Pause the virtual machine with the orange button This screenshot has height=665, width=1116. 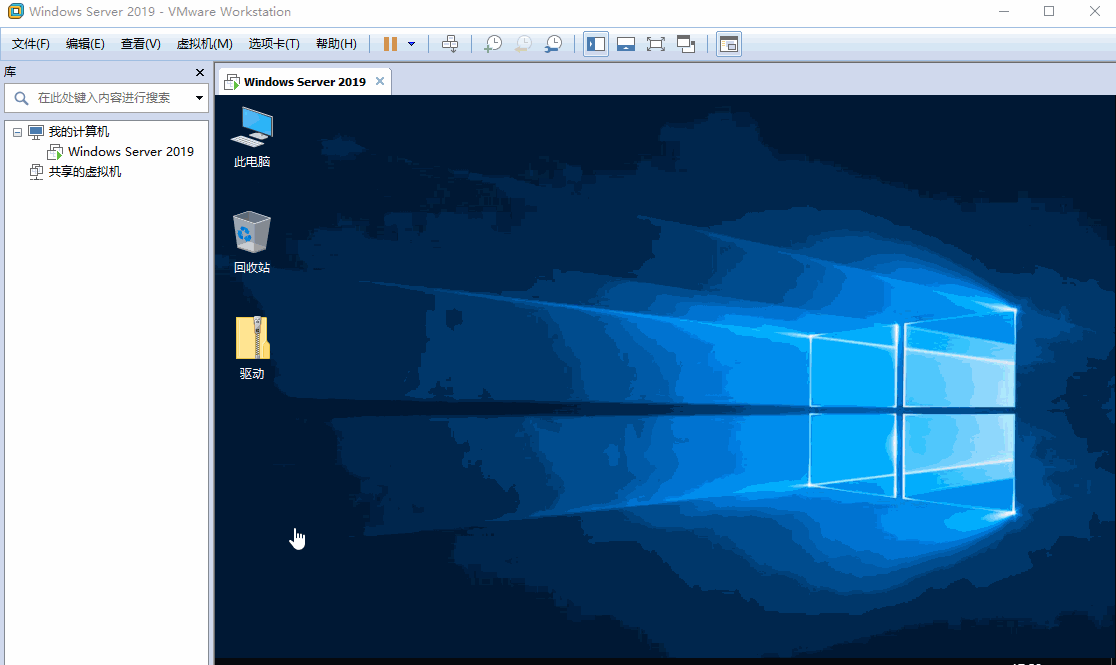point(390,44)
